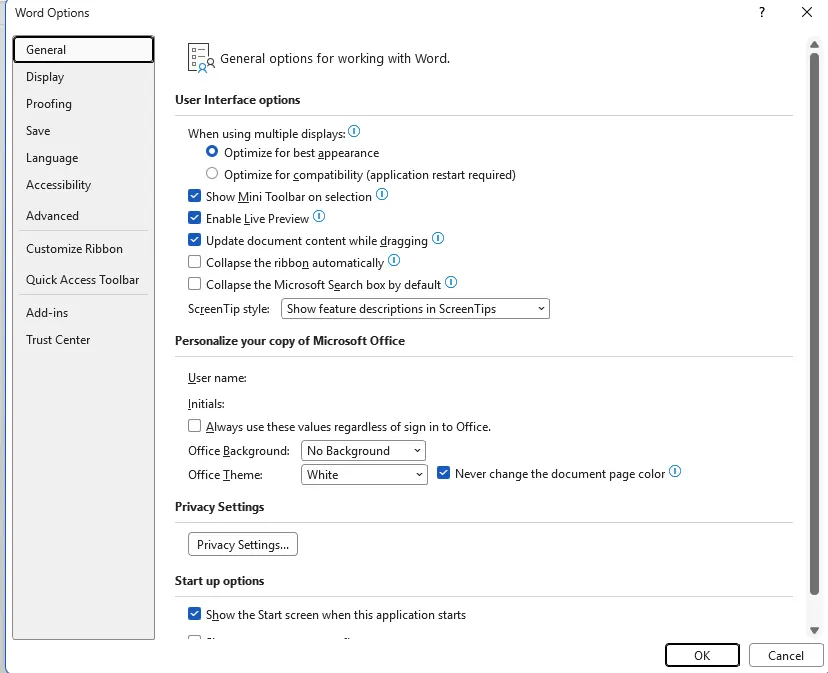This screenshot has width=828, height=673.
Task: Click info icon next to Enable Live Preview
Action: (x=319, y=216)
